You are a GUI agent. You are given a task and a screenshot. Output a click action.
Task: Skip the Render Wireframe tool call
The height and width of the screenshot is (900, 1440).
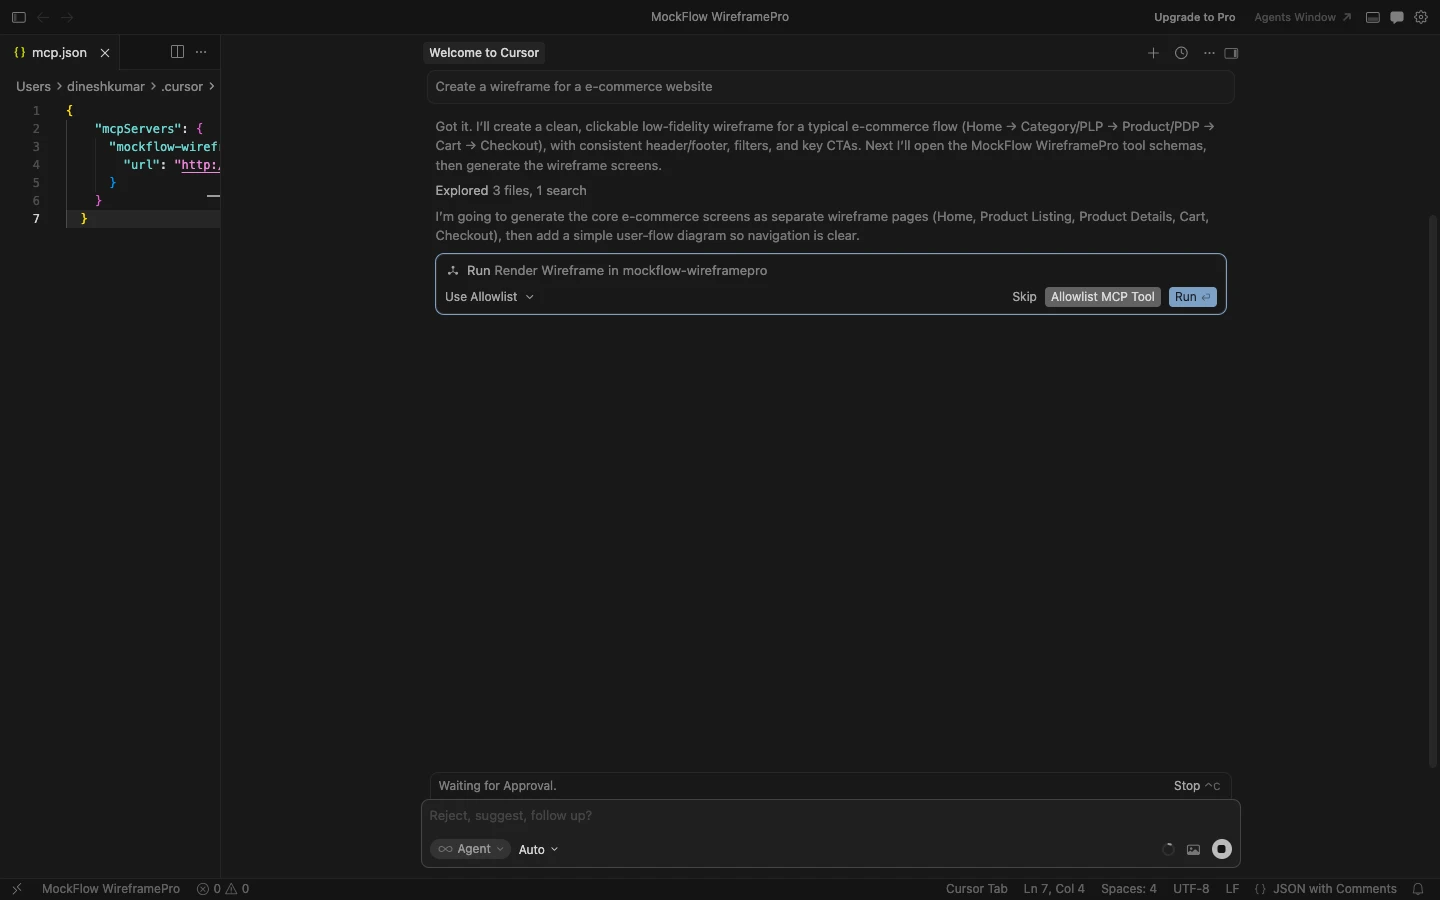pyautogui.click(x=1024, y=297)
